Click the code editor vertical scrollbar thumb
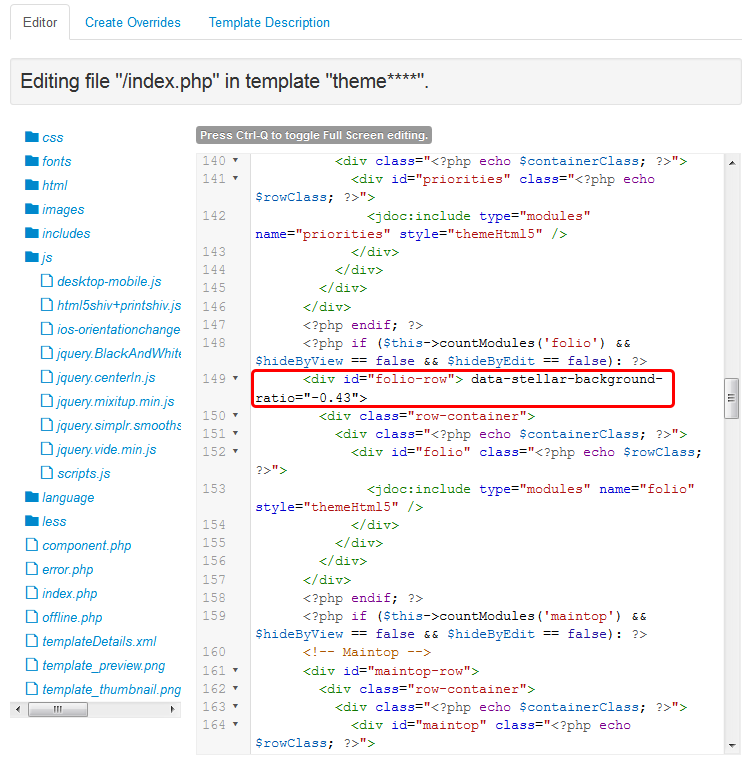 point(732,397)
